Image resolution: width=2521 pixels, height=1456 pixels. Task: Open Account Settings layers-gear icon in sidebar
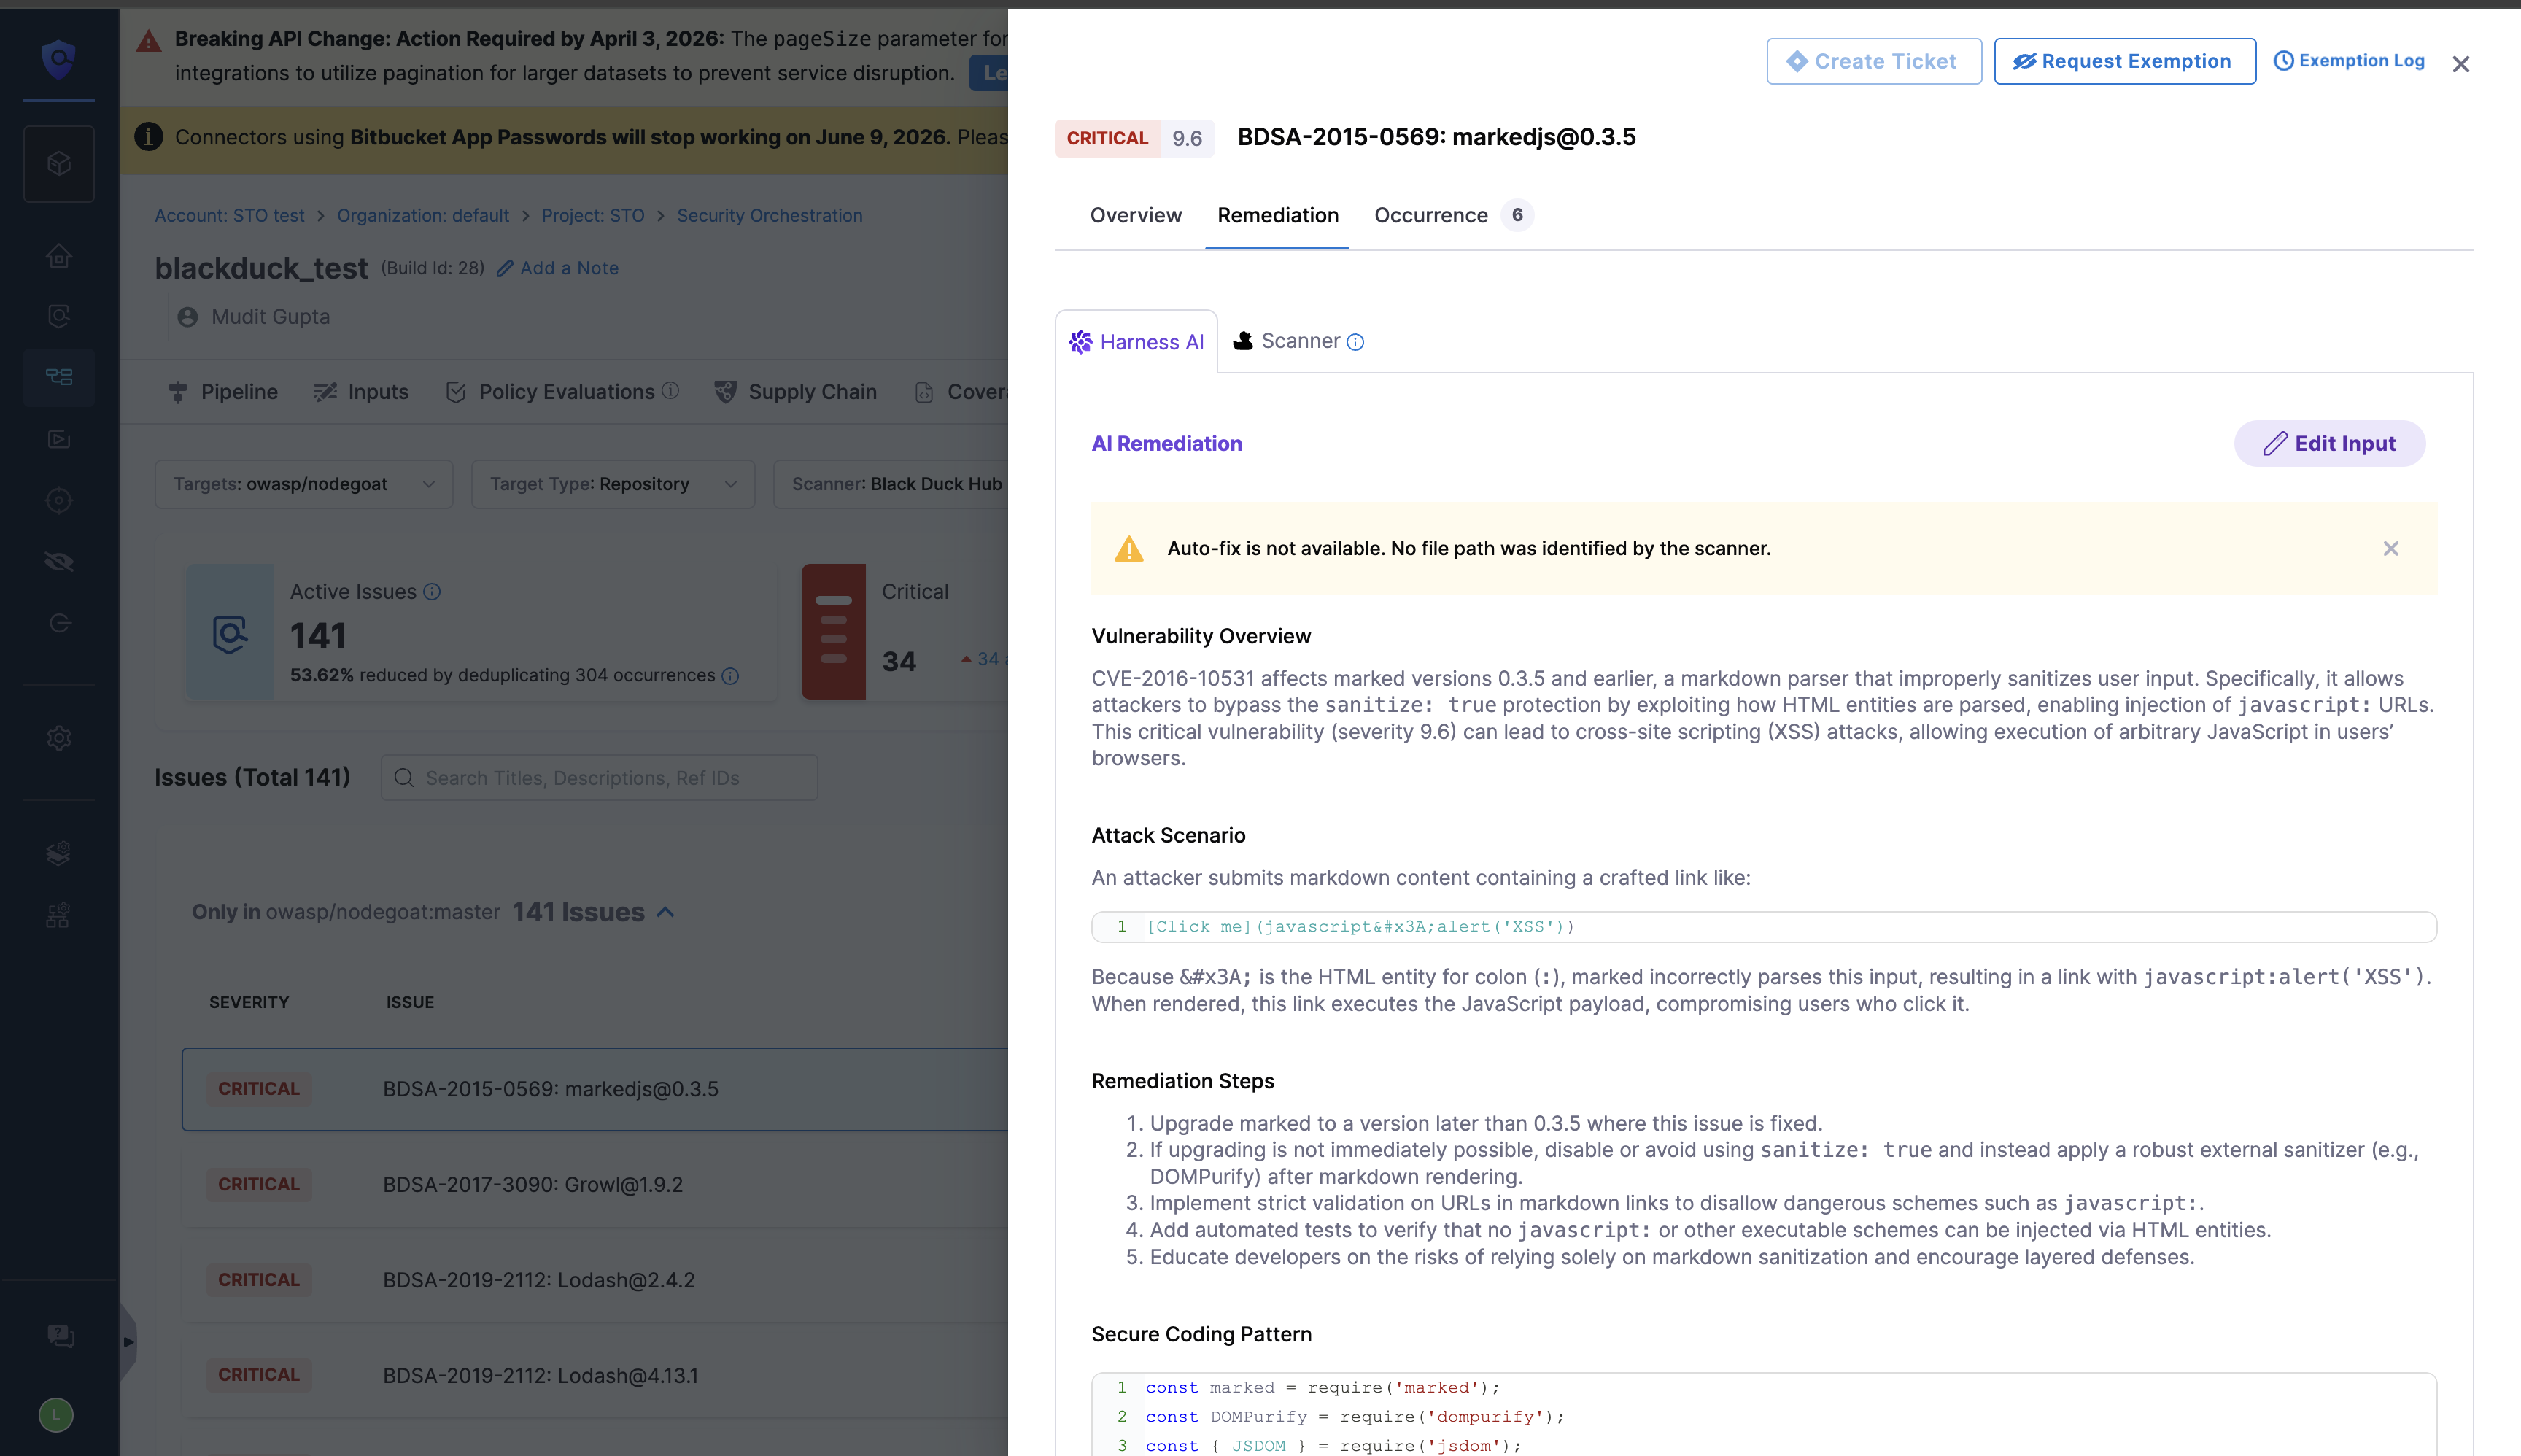click(x=59, y=853)
